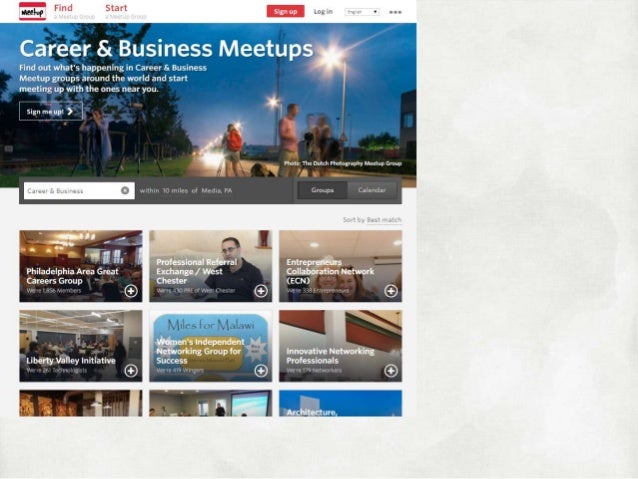638x479 pixels.
Task: Add Liberty Valley Initiative plus icon
Action: click(131, 371)
